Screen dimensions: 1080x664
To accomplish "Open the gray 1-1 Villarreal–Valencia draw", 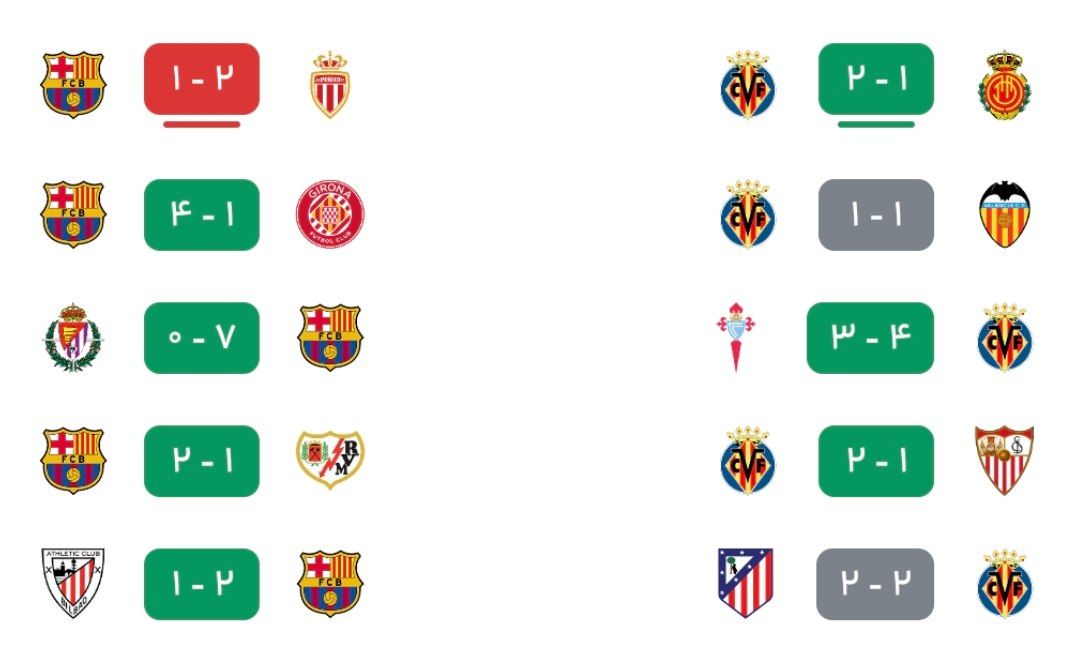I will click(x=876, y=215).
